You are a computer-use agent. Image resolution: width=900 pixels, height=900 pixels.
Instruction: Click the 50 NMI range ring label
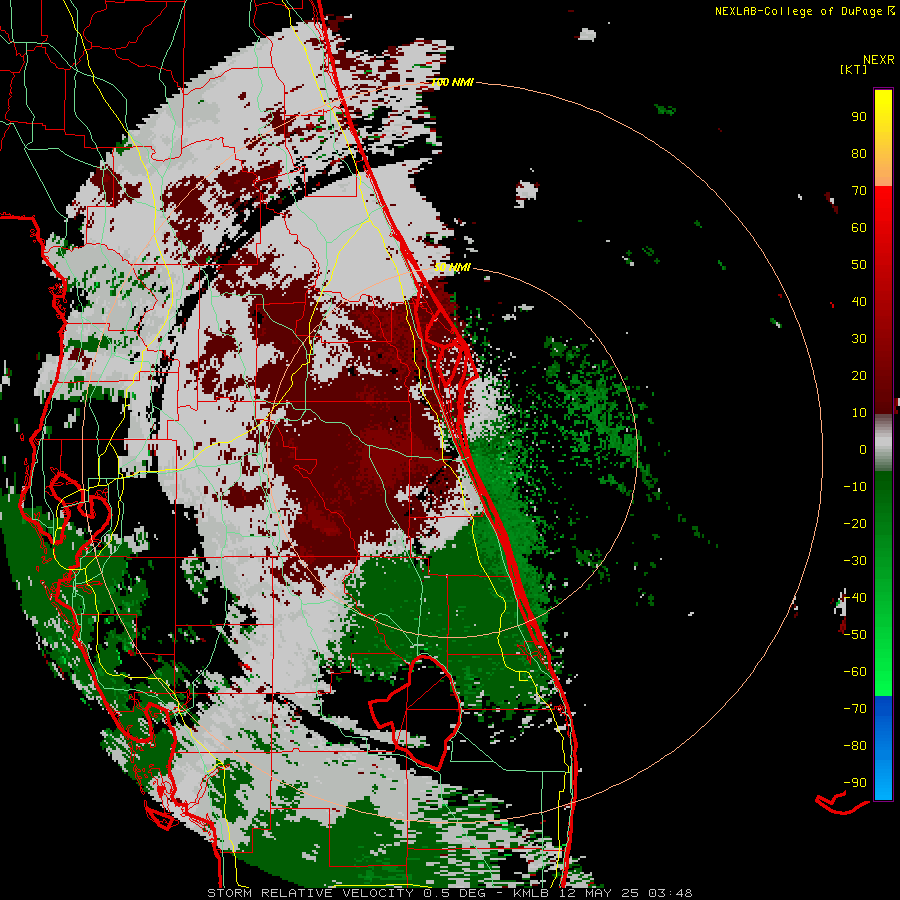point(452,267)
